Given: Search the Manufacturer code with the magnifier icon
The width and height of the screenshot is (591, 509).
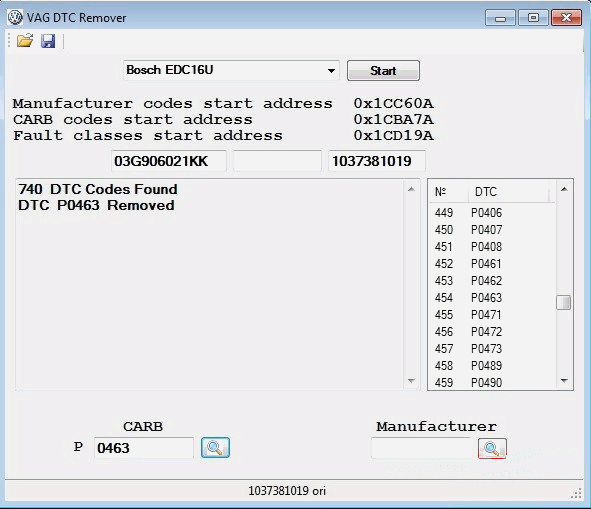Looking at the screenshot, I should pos(492,448).
